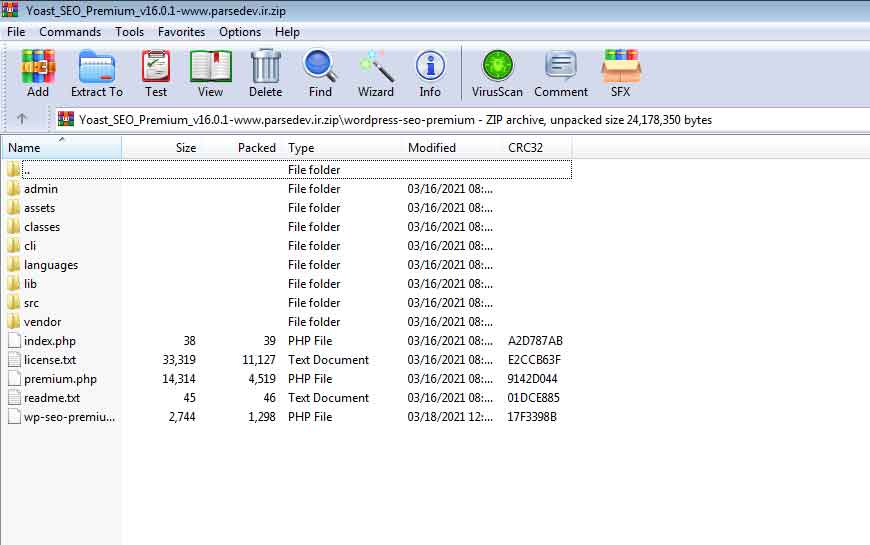Open the Options menu

[x=240, y=32]
